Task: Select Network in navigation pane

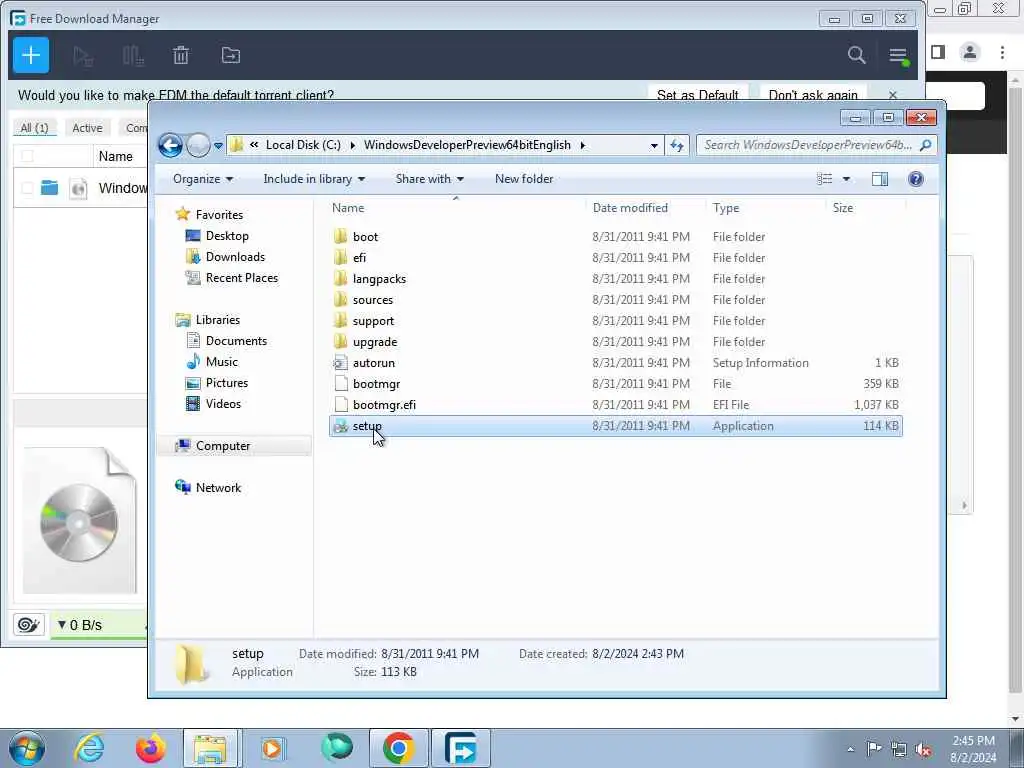Action: 218,488
